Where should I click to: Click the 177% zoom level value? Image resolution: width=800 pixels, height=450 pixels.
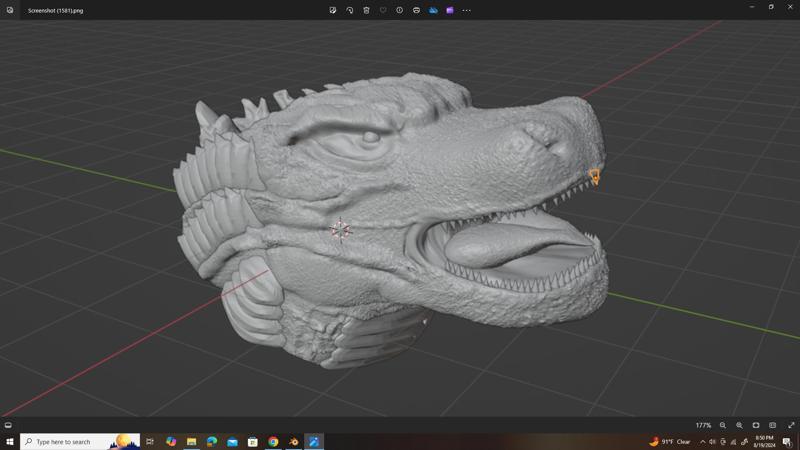(703, 425)
